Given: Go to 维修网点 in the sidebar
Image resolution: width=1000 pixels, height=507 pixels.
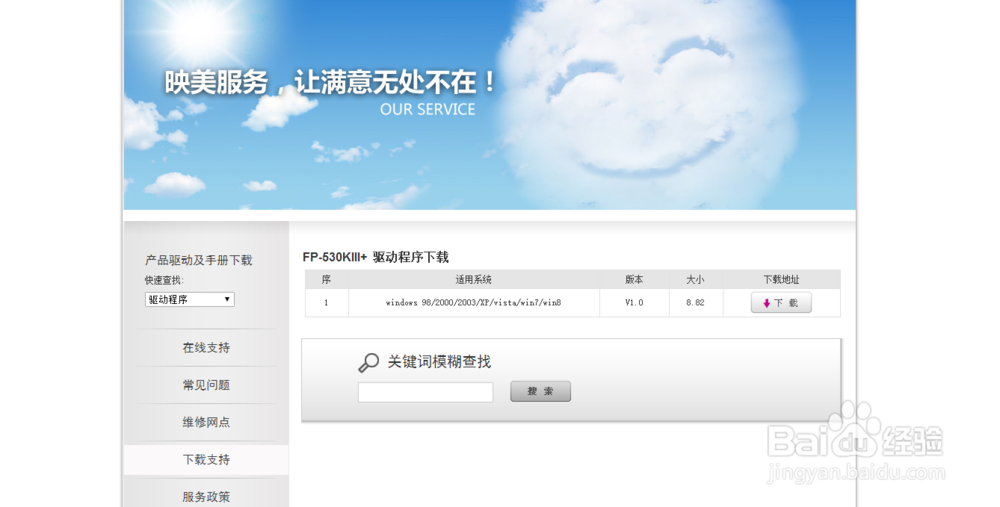Looking at the screenshot, I should point(206,422).
